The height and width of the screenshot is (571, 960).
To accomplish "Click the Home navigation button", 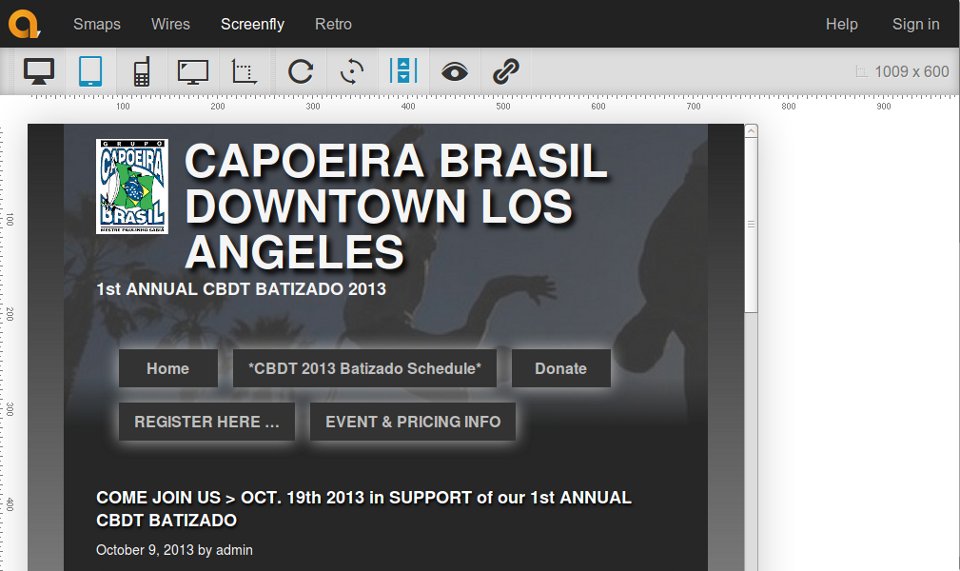I will [x=168, y=368].
